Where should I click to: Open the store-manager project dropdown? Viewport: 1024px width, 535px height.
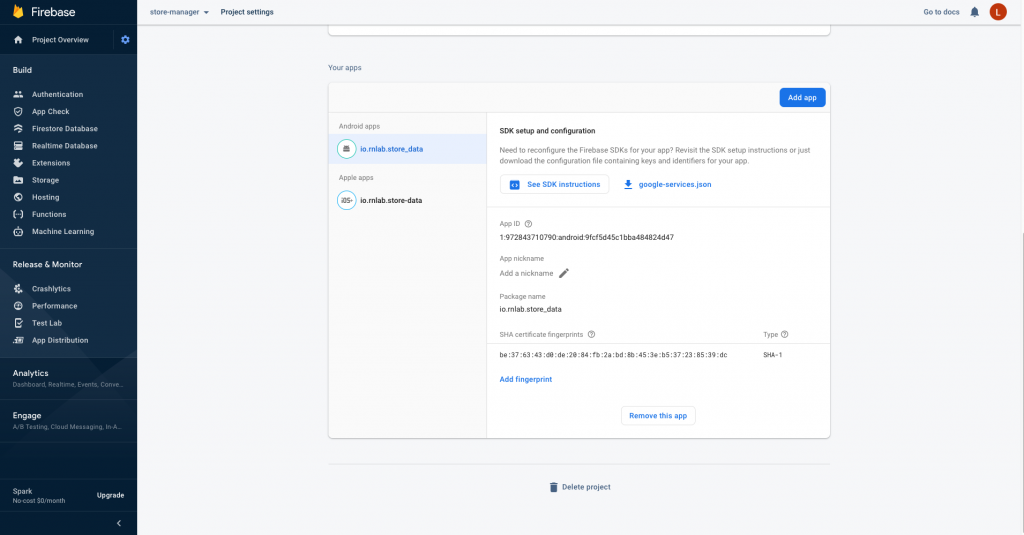pyautogui.click(x=179, y=12)
